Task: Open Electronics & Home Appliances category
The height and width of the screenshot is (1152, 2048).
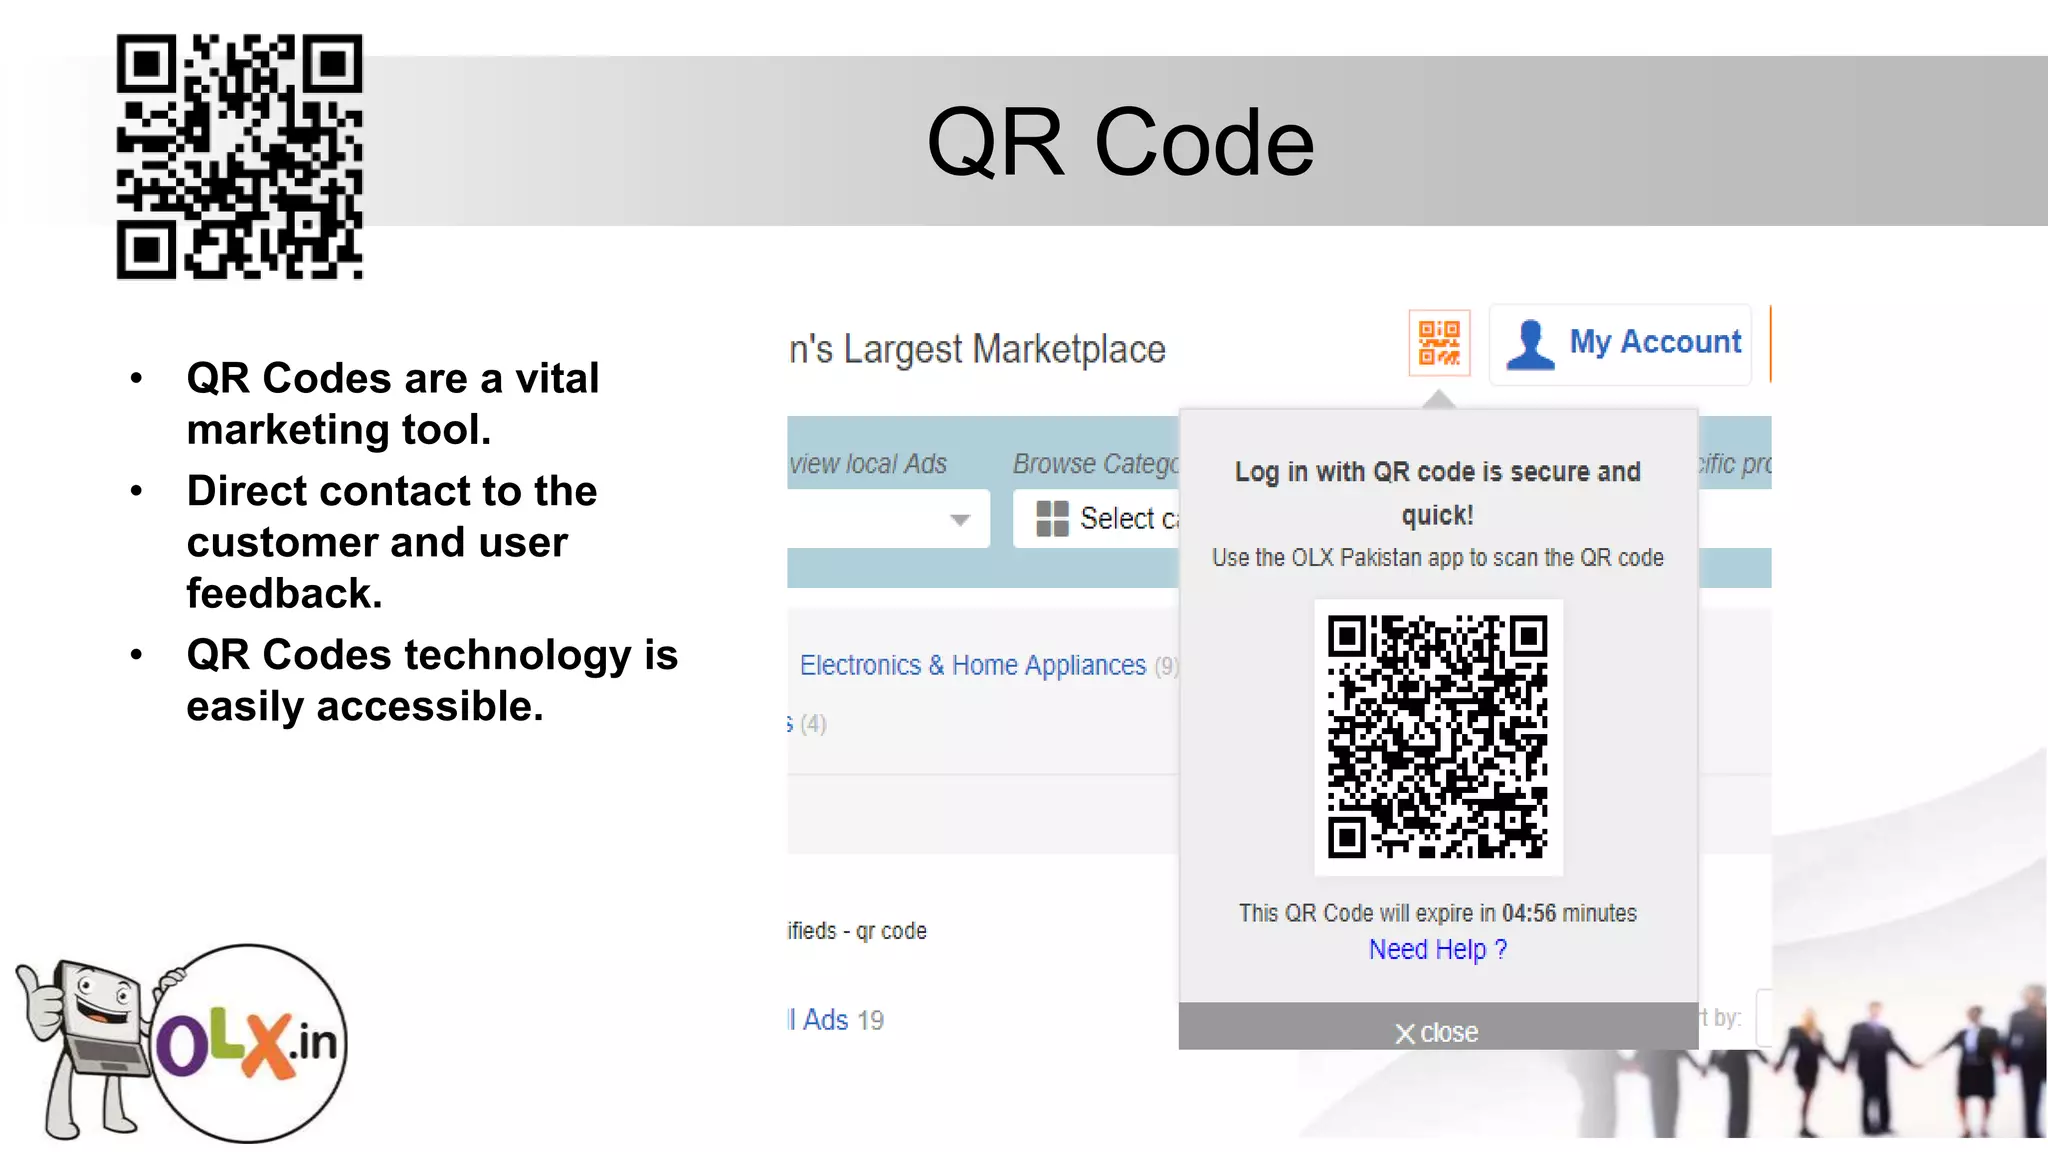Action: [973, 665]
